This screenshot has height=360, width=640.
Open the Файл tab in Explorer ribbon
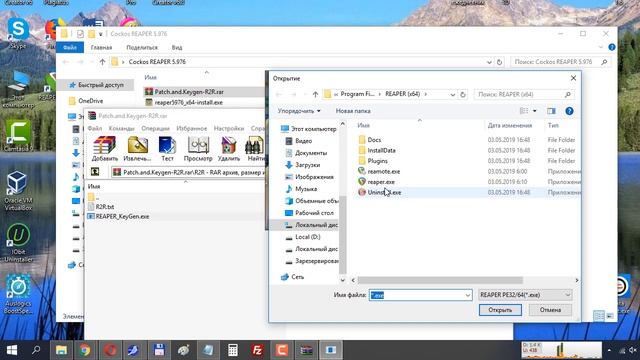pyautogui.click(x=70, y=47)
